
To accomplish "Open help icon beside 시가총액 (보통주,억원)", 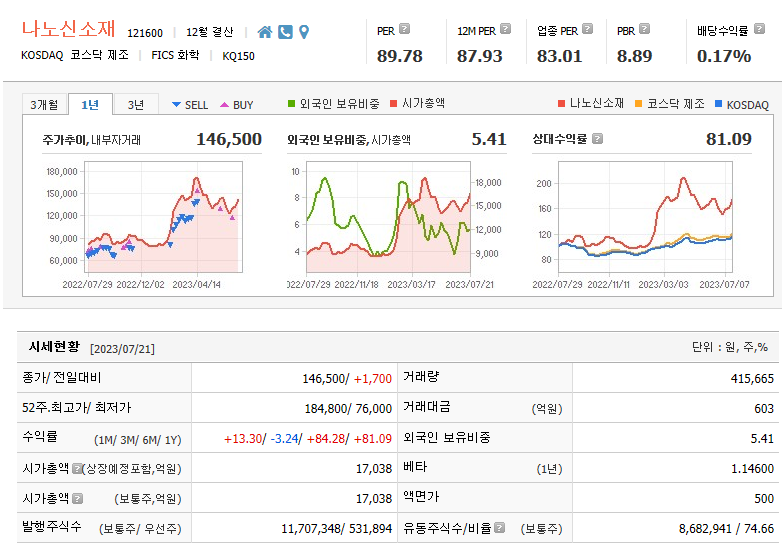I will [x=77, y=498].
